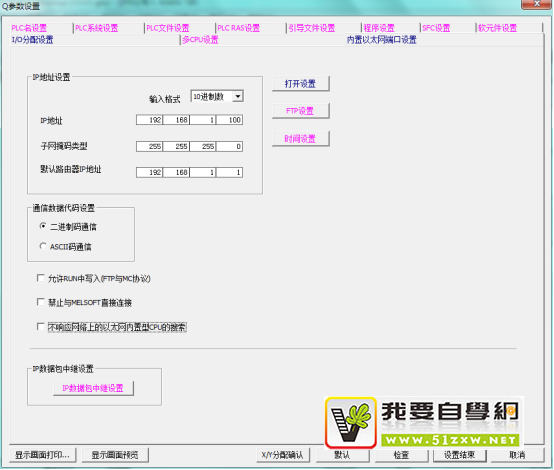Switch to 软元件设置 tab
This screenshot has width=554, height=470.
pos(497,28)
